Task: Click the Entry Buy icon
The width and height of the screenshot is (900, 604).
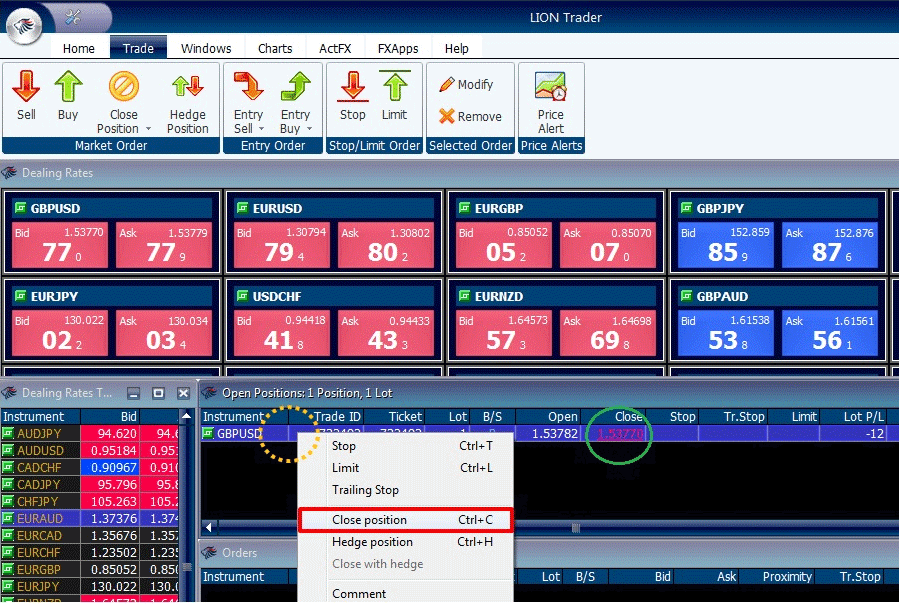Action: pos(296,87)
